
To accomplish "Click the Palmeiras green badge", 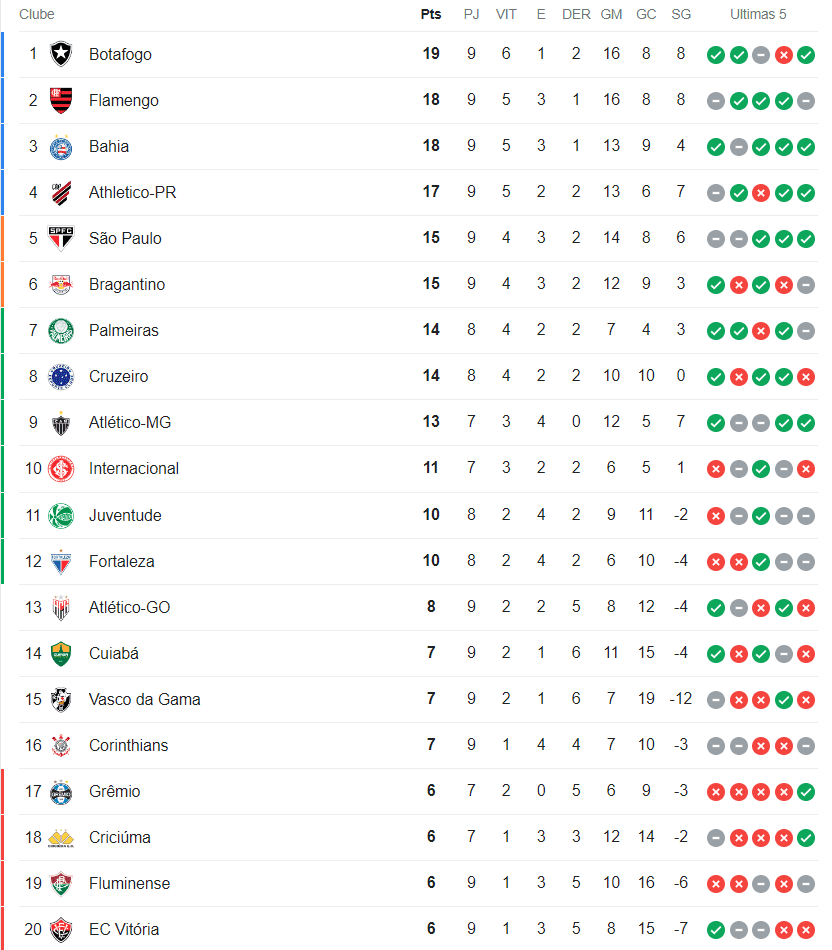I will coord(61,330).
